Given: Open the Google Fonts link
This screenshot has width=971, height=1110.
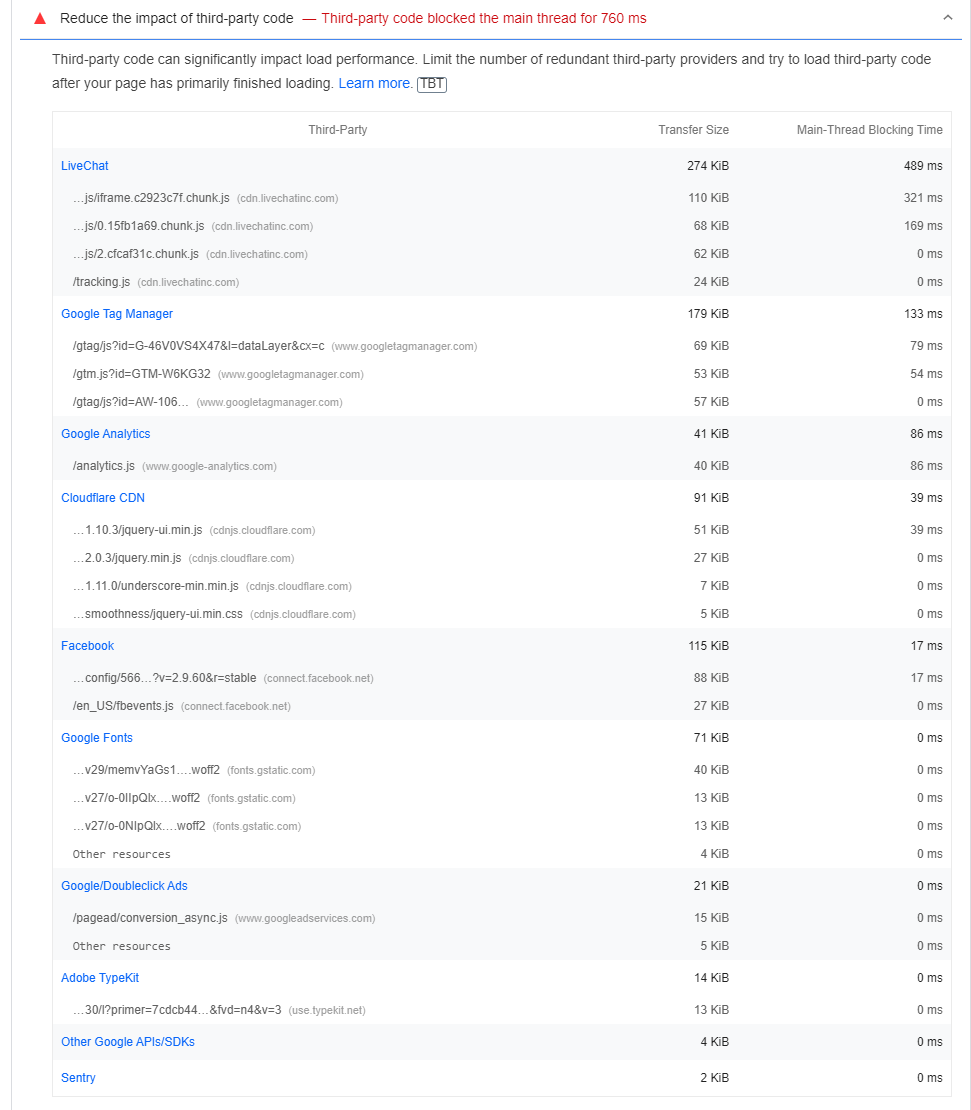Looking at the screenshot, I should click(x=97, y=737).
